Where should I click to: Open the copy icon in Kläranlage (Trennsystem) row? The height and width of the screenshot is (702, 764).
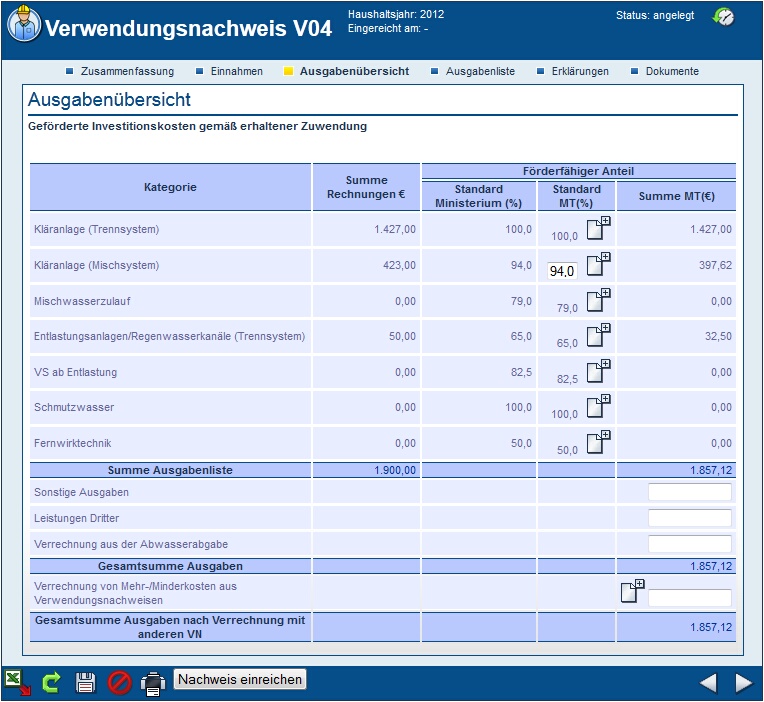coord(598,228)
